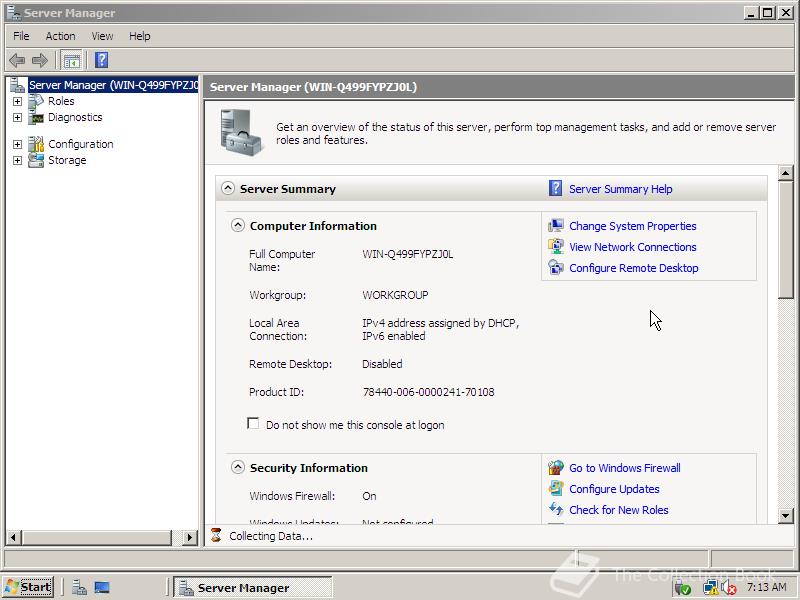Select the Roles tree icon
Viewport: 800px width, 600px height.
click(36, 101)
